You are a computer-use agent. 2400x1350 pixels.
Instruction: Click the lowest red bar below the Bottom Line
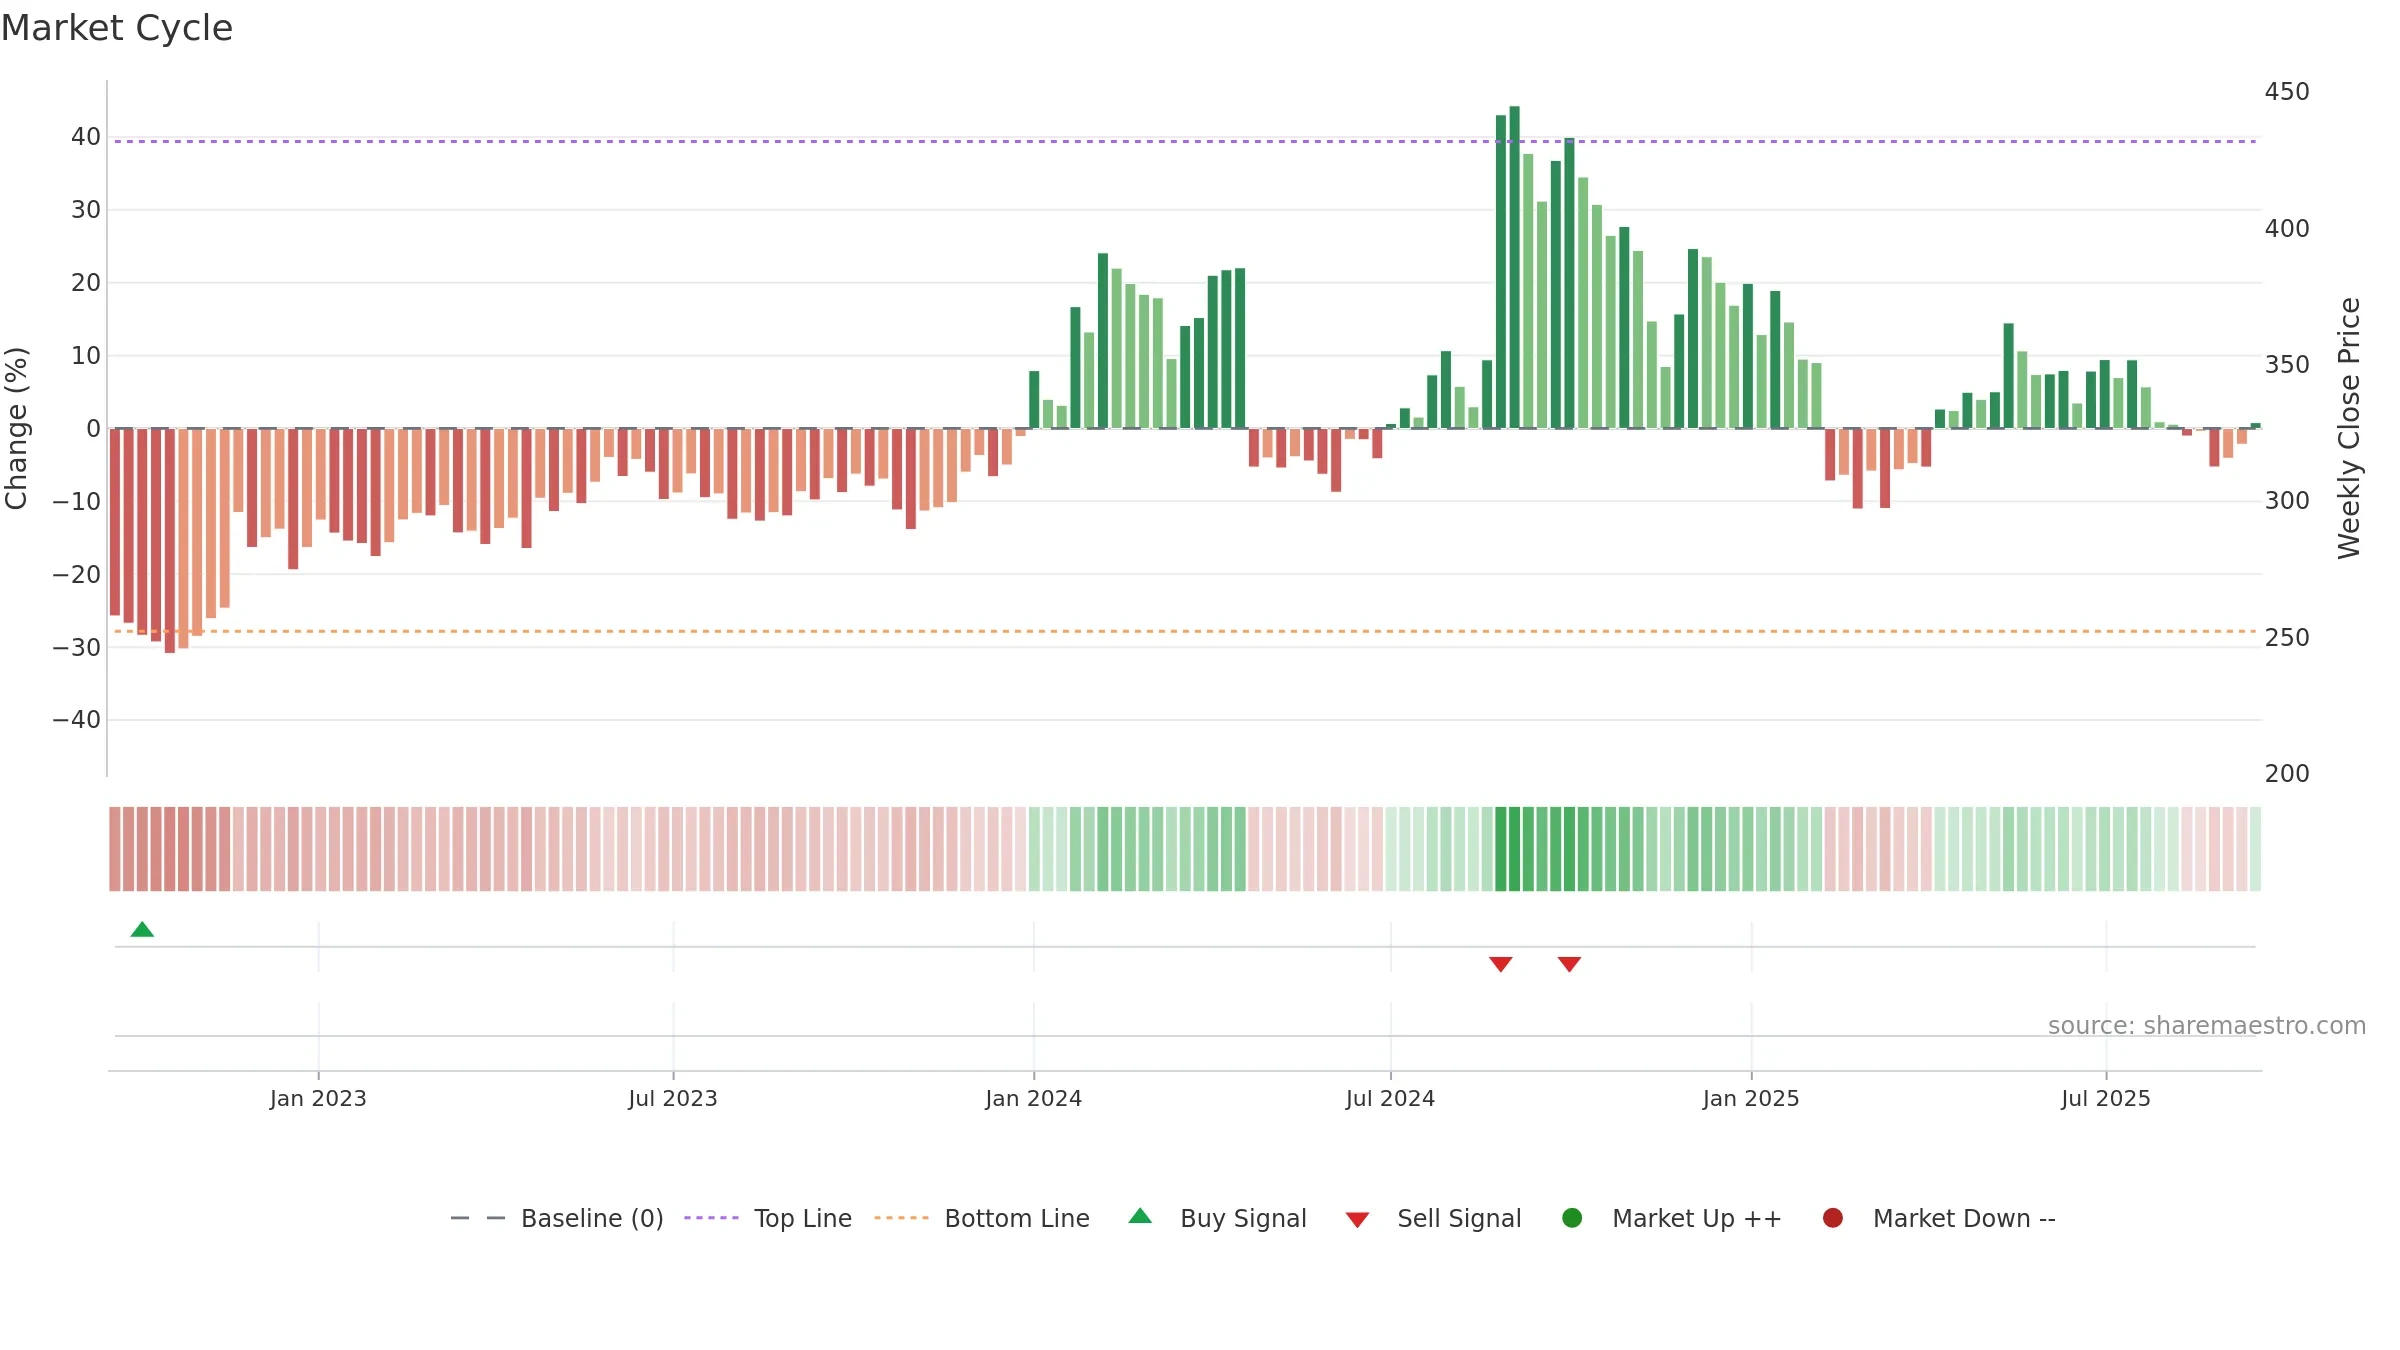(x=170, y=540)
